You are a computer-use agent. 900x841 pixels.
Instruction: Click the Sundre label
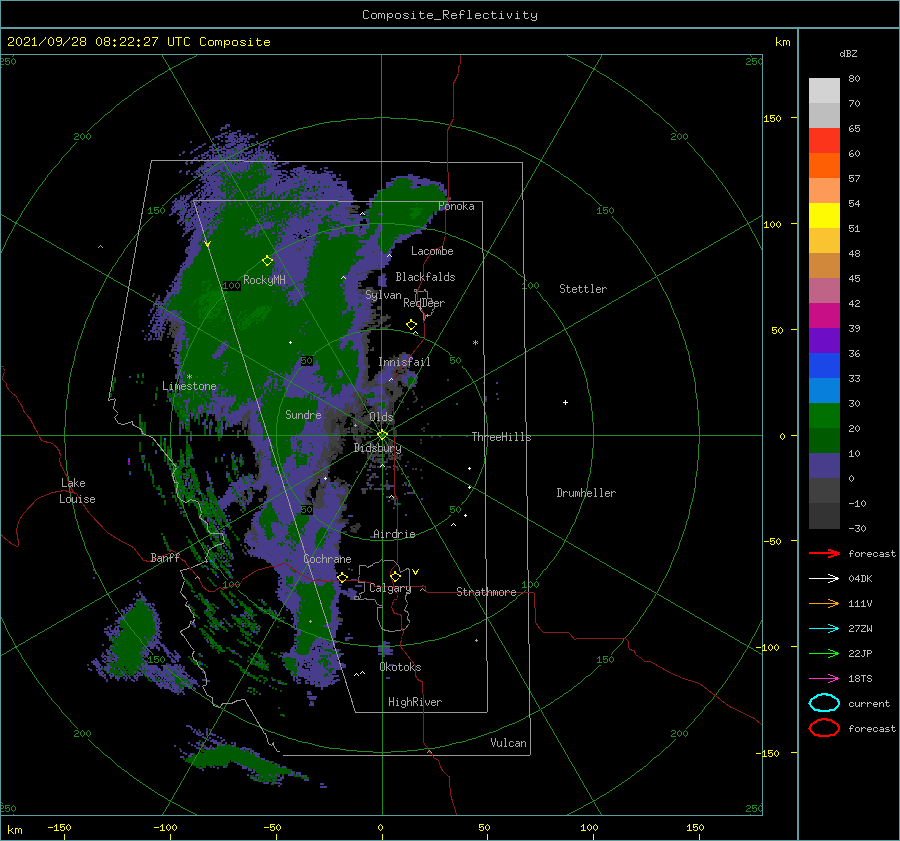[303, 414]
